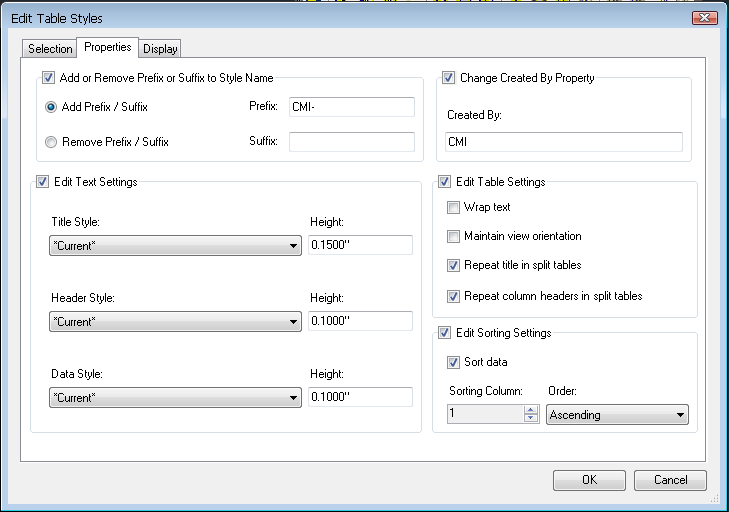Click the Created By text box
The height and width of the screenshot is (512, 729).
click(564, 142)
